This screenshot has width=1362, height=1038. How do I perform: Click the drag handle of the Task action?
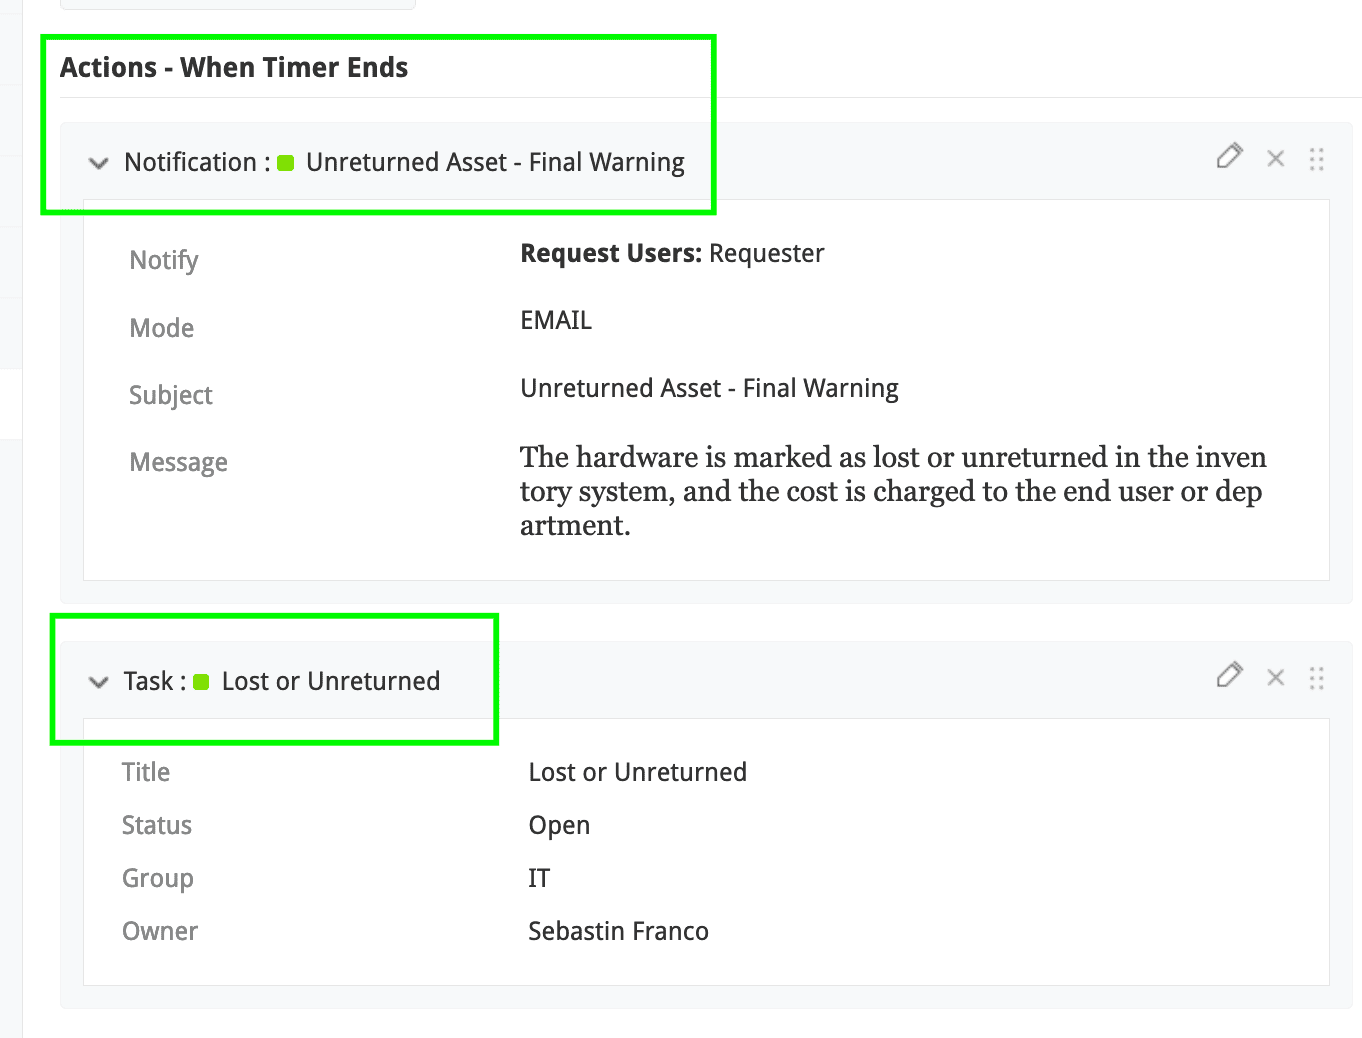[x=1316, y=679]
